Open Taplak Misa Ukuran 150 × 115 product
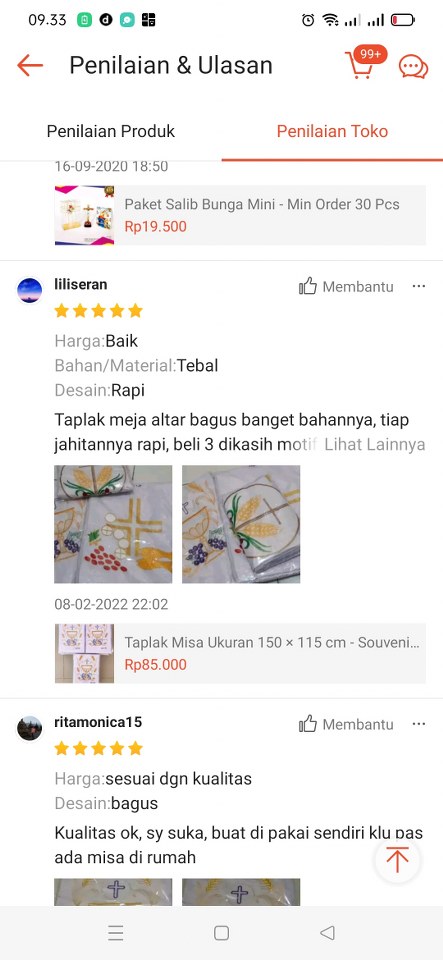Image resolution: width=443 pixels, height=960 pixels. [x=240, y=653]
